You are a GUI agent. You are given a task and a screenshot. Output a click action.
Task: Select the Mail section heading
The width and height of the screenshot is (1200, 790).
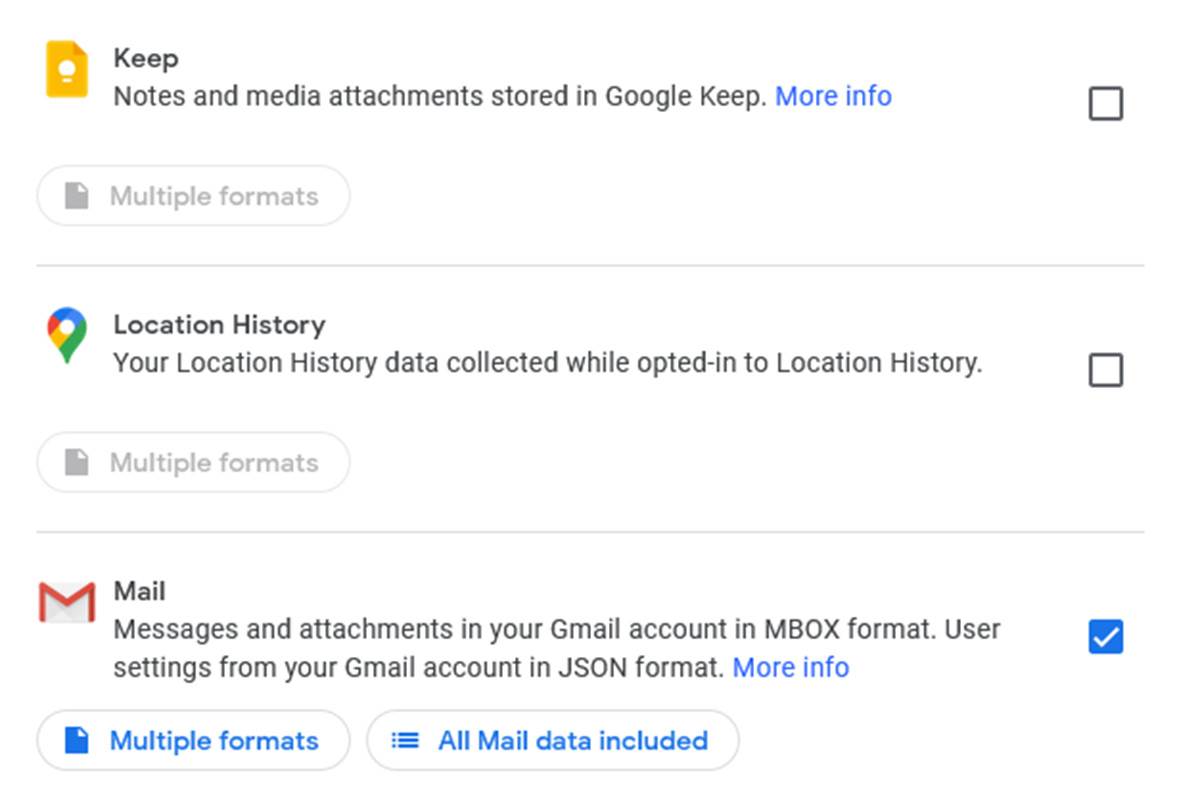tap(138, 590)
